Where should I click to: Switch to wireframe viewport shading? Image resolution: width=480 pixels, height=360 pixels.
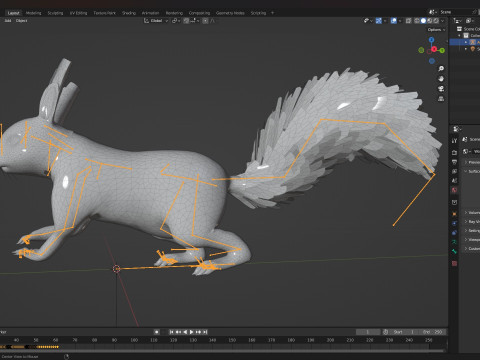[x=417, y=21]
